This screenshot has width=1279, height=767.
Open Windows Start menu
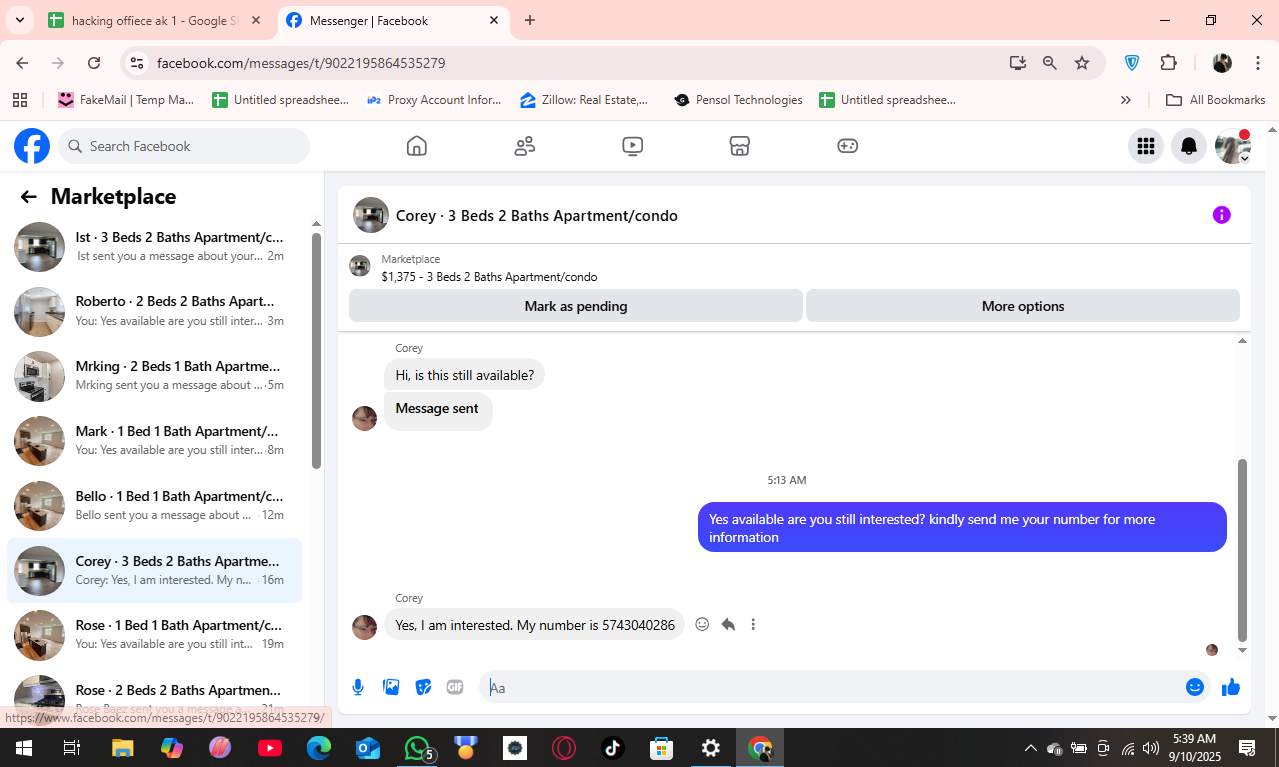(x=23, y=748)
